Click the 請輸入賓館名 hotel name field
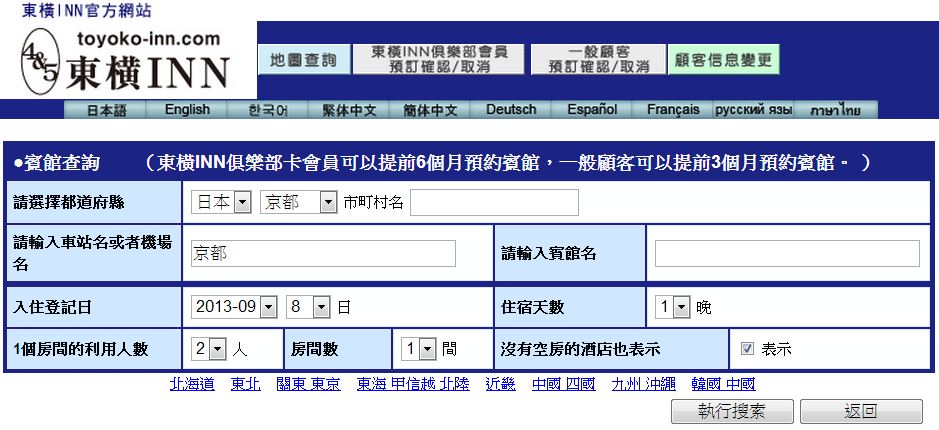The image size is (939, 430). coord(787,253)
